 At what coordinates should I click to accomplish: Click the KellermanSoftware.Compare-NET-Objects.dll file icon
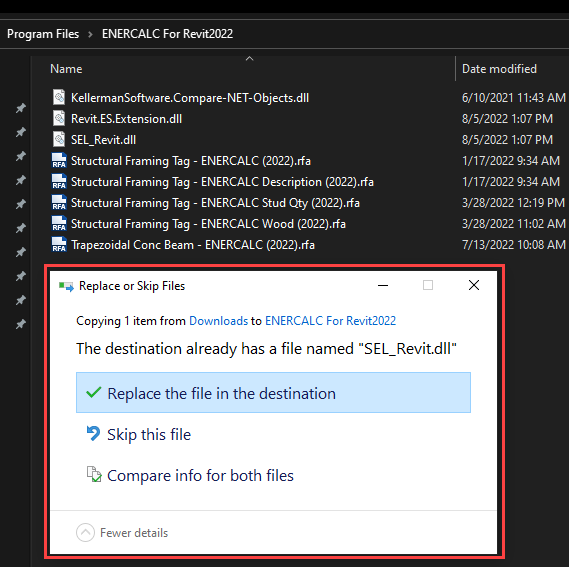click(59, 97)
